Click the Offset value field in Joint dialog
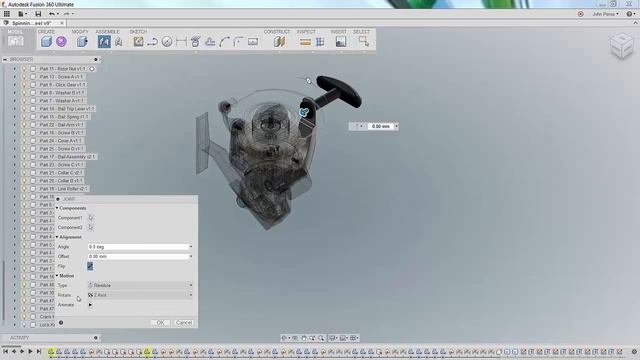Image resolution: width=640 pixels, height=360 pixels. 138,256
